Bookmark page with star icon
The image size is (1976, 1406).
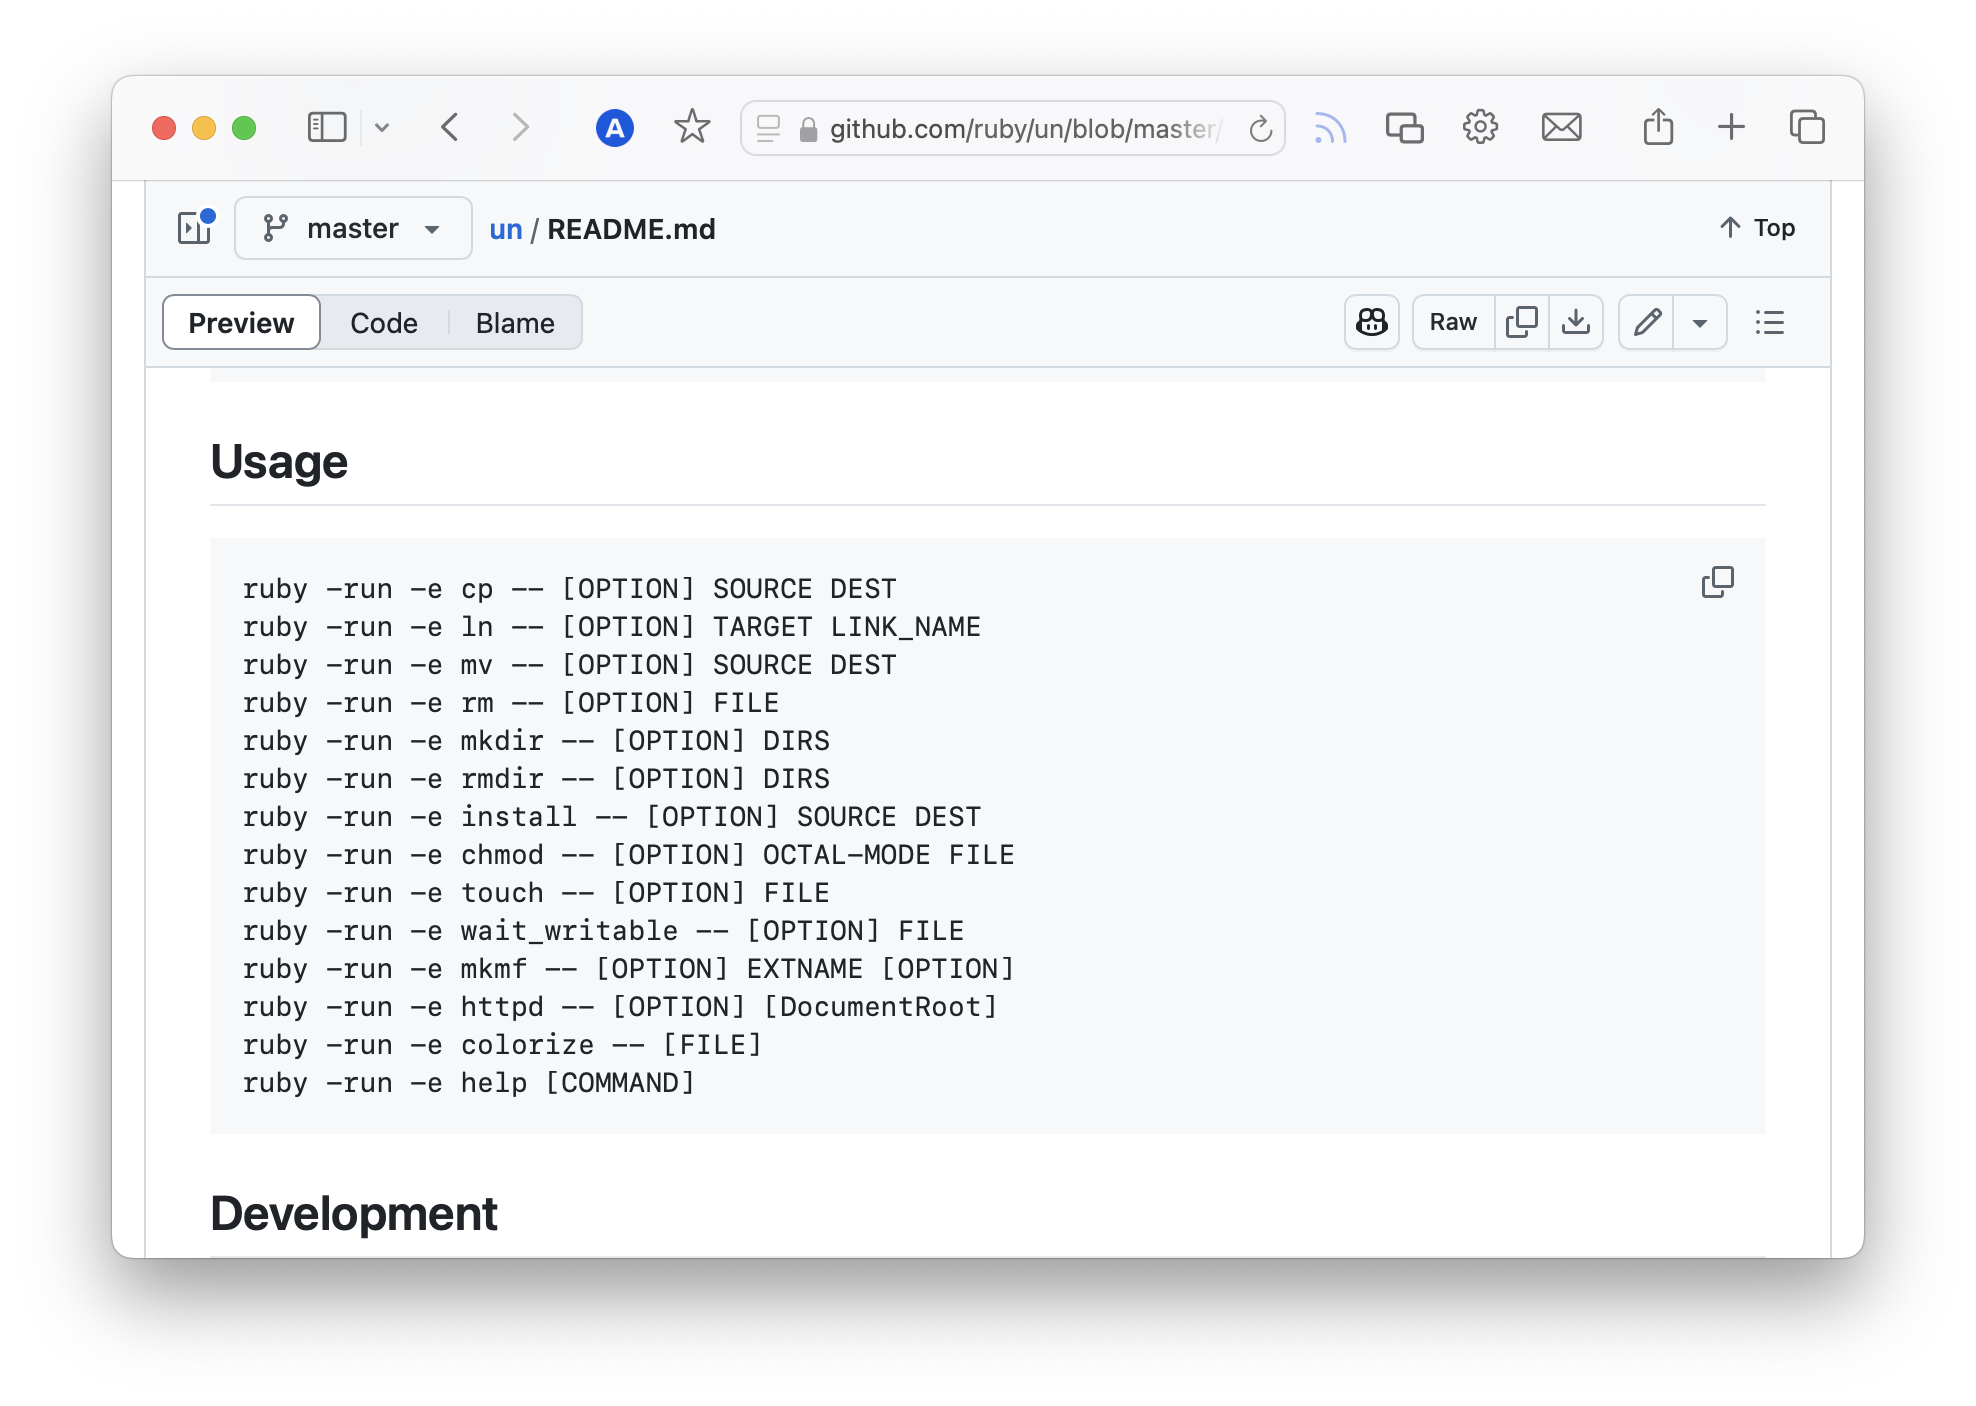(x=692, y=127)
